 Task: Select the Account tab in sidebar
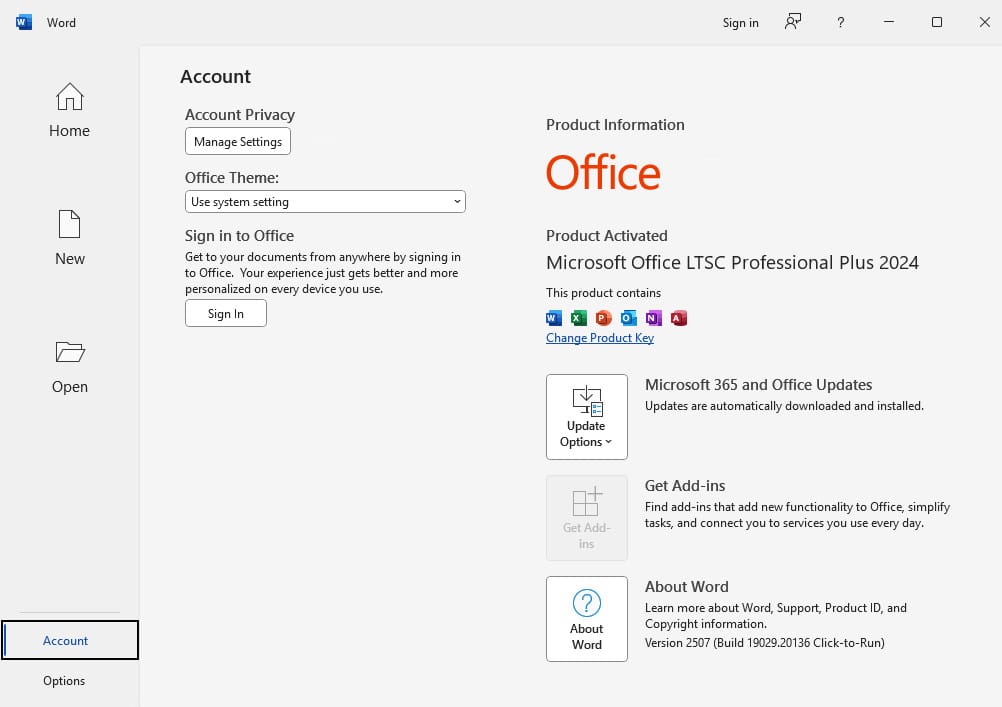pos(70,640)
